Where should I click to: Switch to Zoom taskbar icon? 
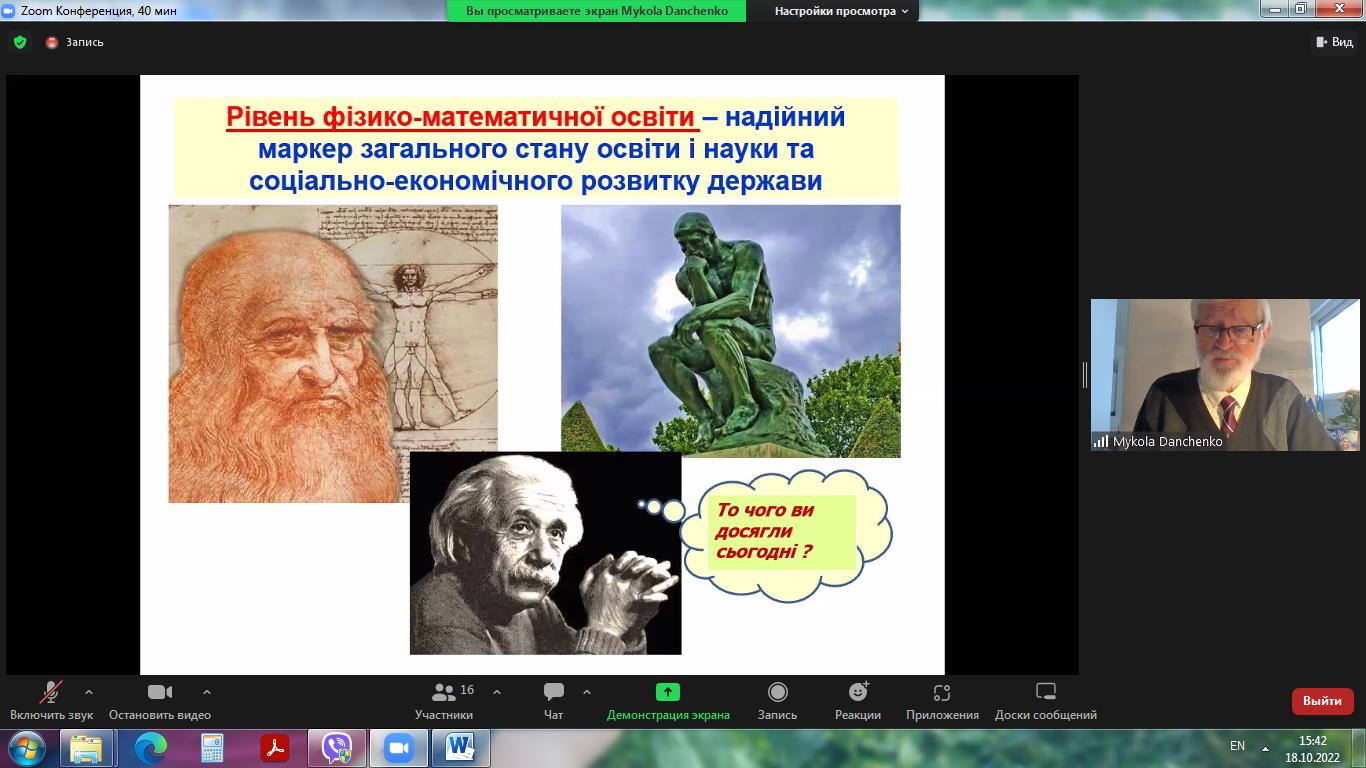point(399,747)
